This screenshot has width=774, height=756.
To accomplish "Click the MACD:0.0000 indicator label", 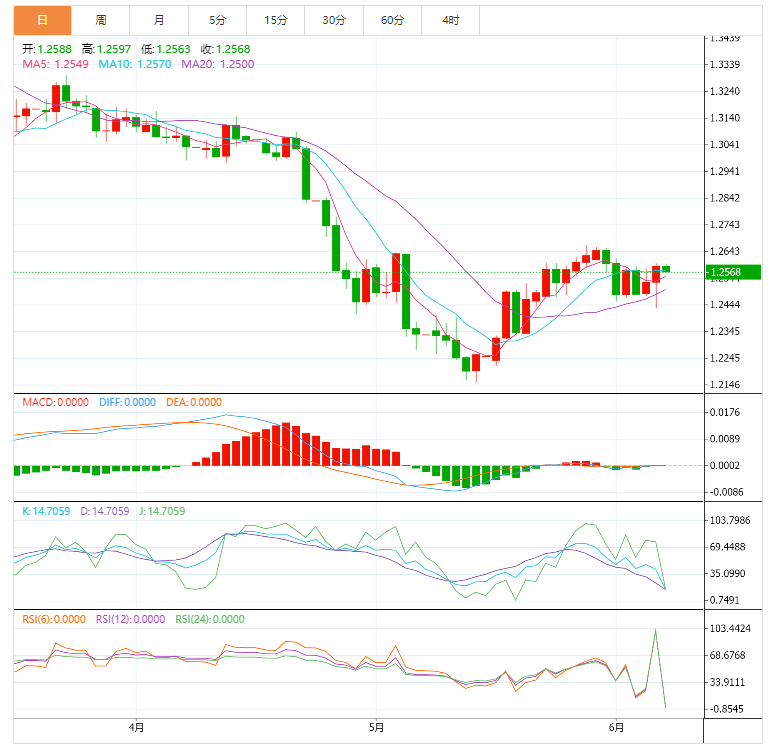I will [55, 402].
